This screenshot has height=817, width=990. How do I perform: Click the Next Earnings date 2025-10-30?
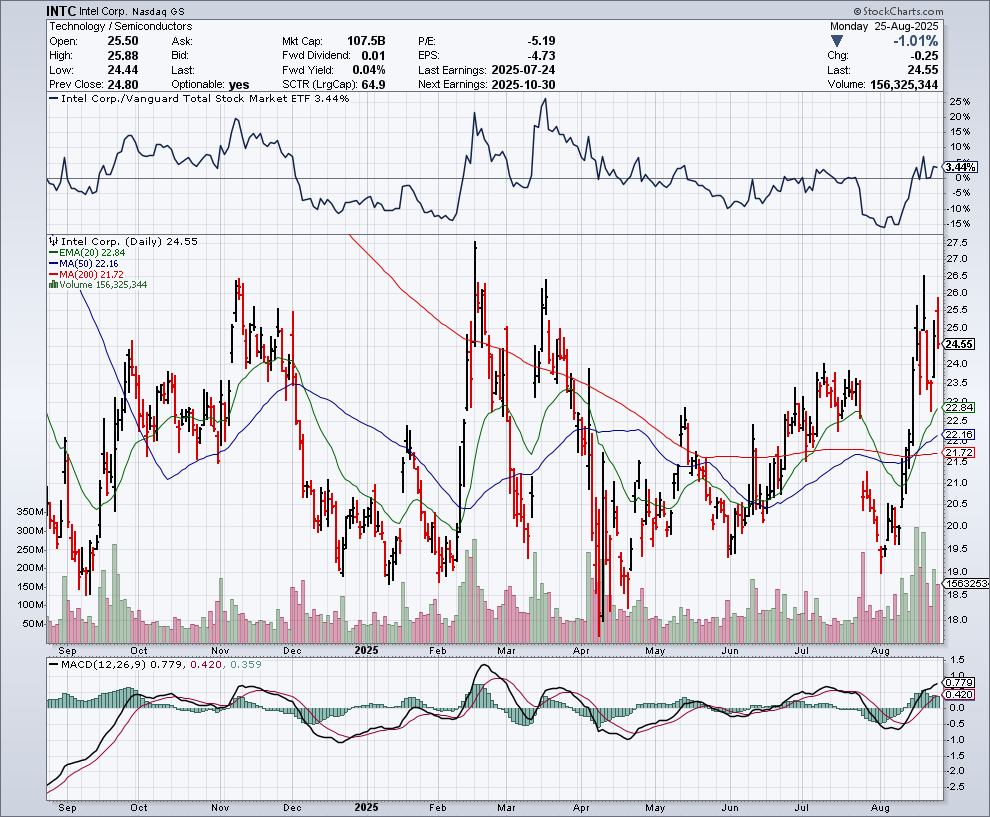(x=523, y=85)
